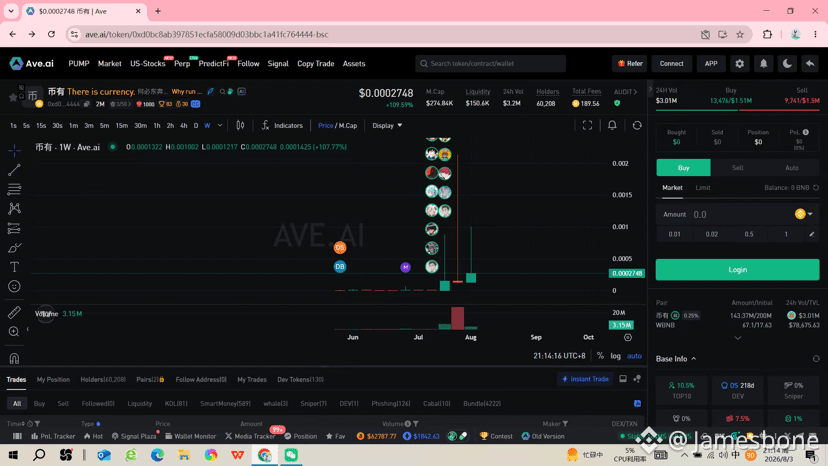
Task: Select the Text annotation tool
Action: [x=14, y=267]
